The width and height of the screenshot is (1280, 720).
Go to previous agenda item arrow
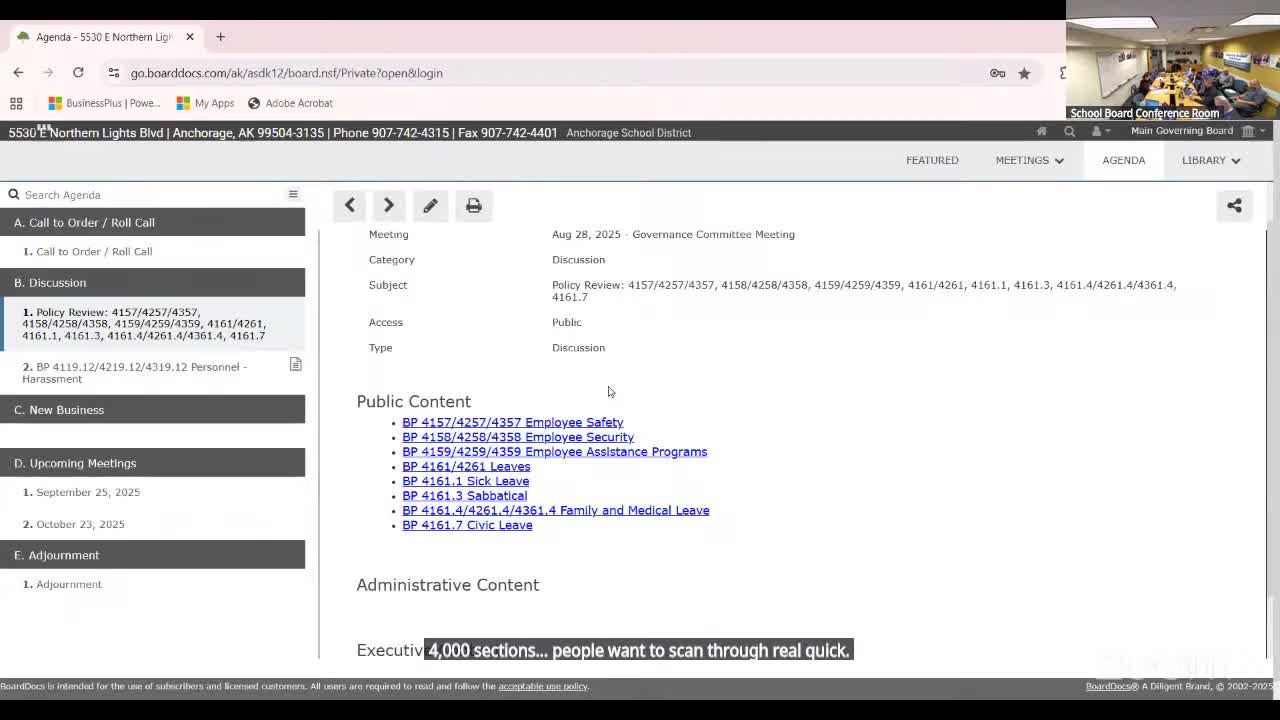(350, 206)
